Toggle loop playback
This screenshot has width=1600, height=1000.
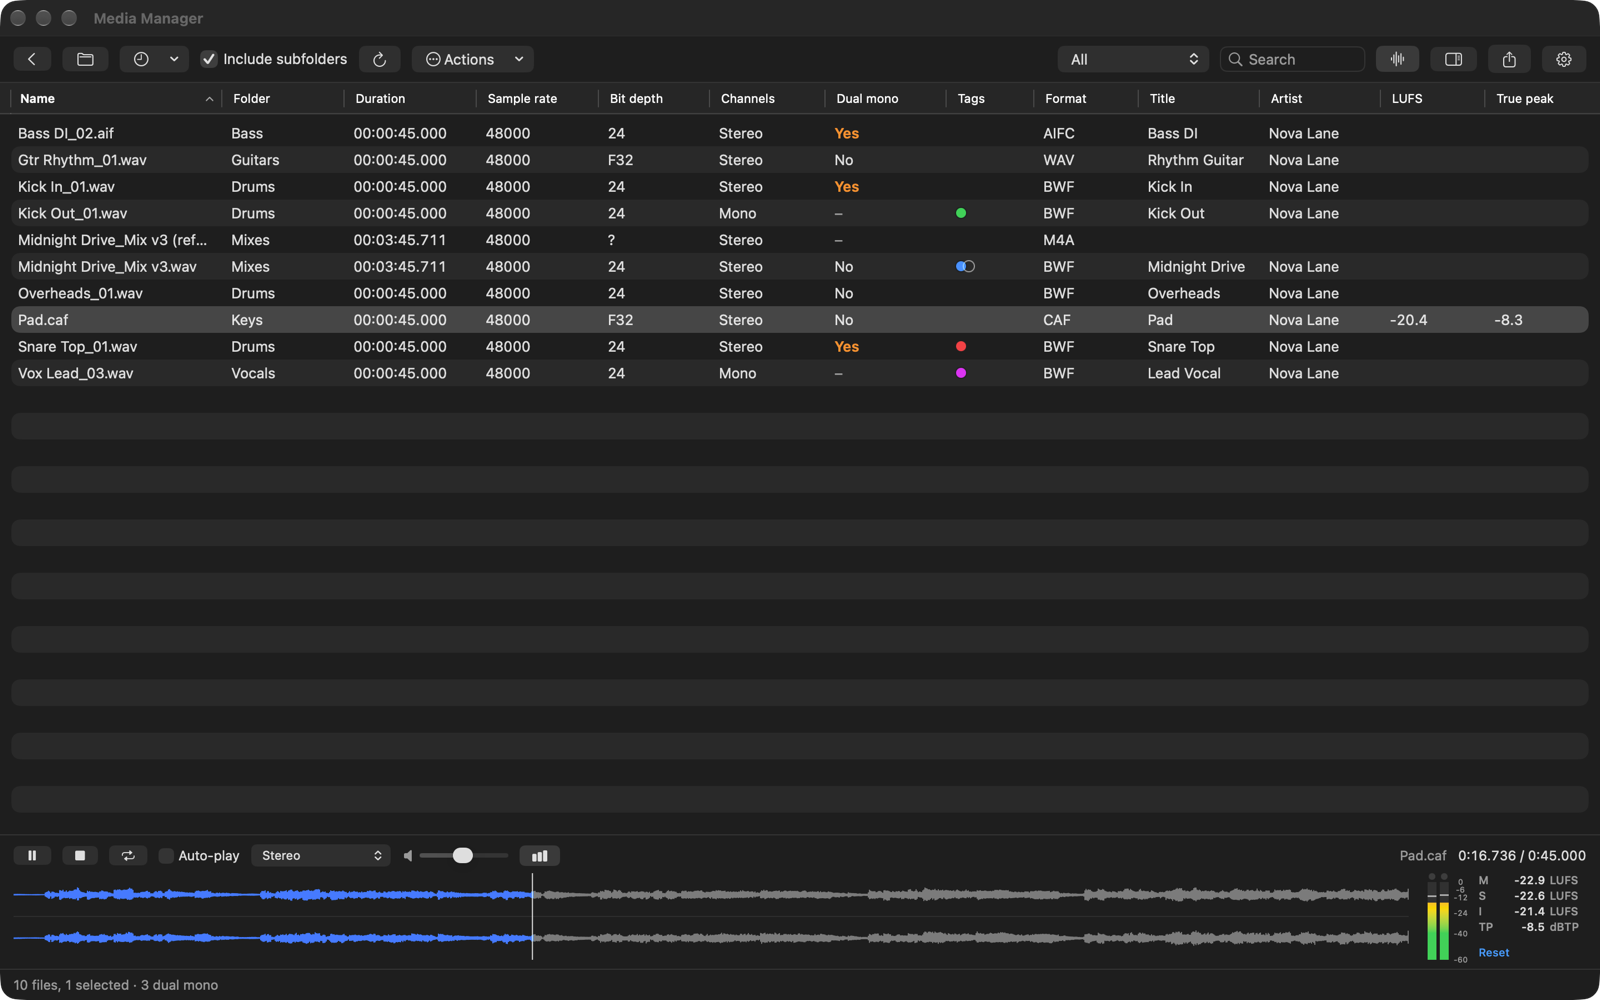coord(128,855)
